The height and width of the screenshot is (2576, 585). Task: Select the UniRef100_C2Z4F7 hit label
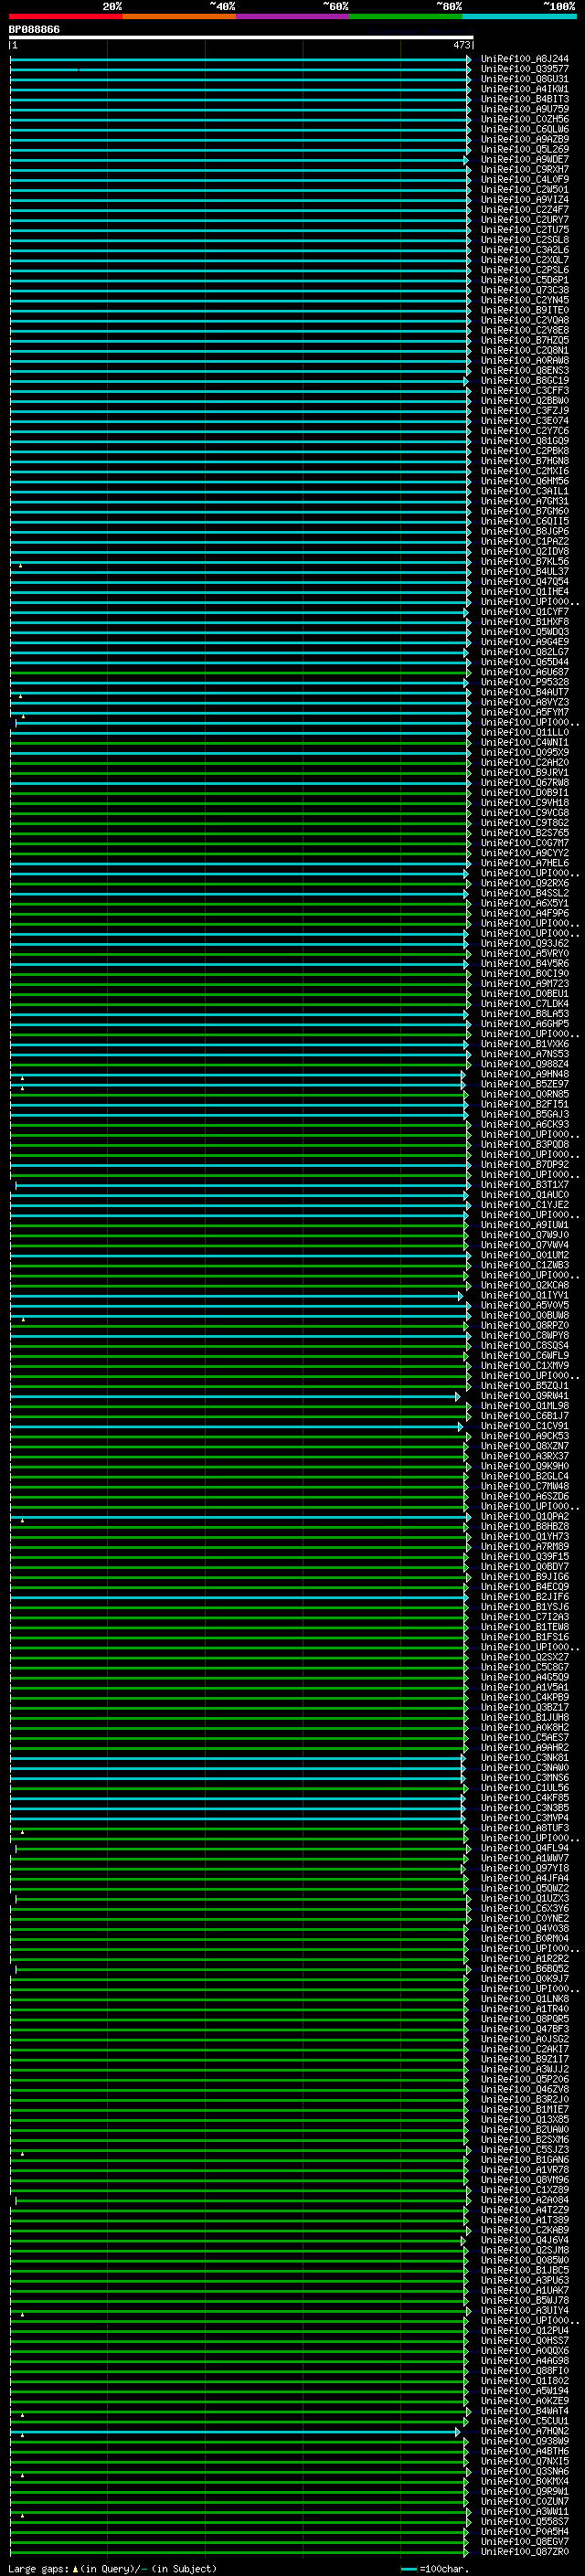pos(524,209)
